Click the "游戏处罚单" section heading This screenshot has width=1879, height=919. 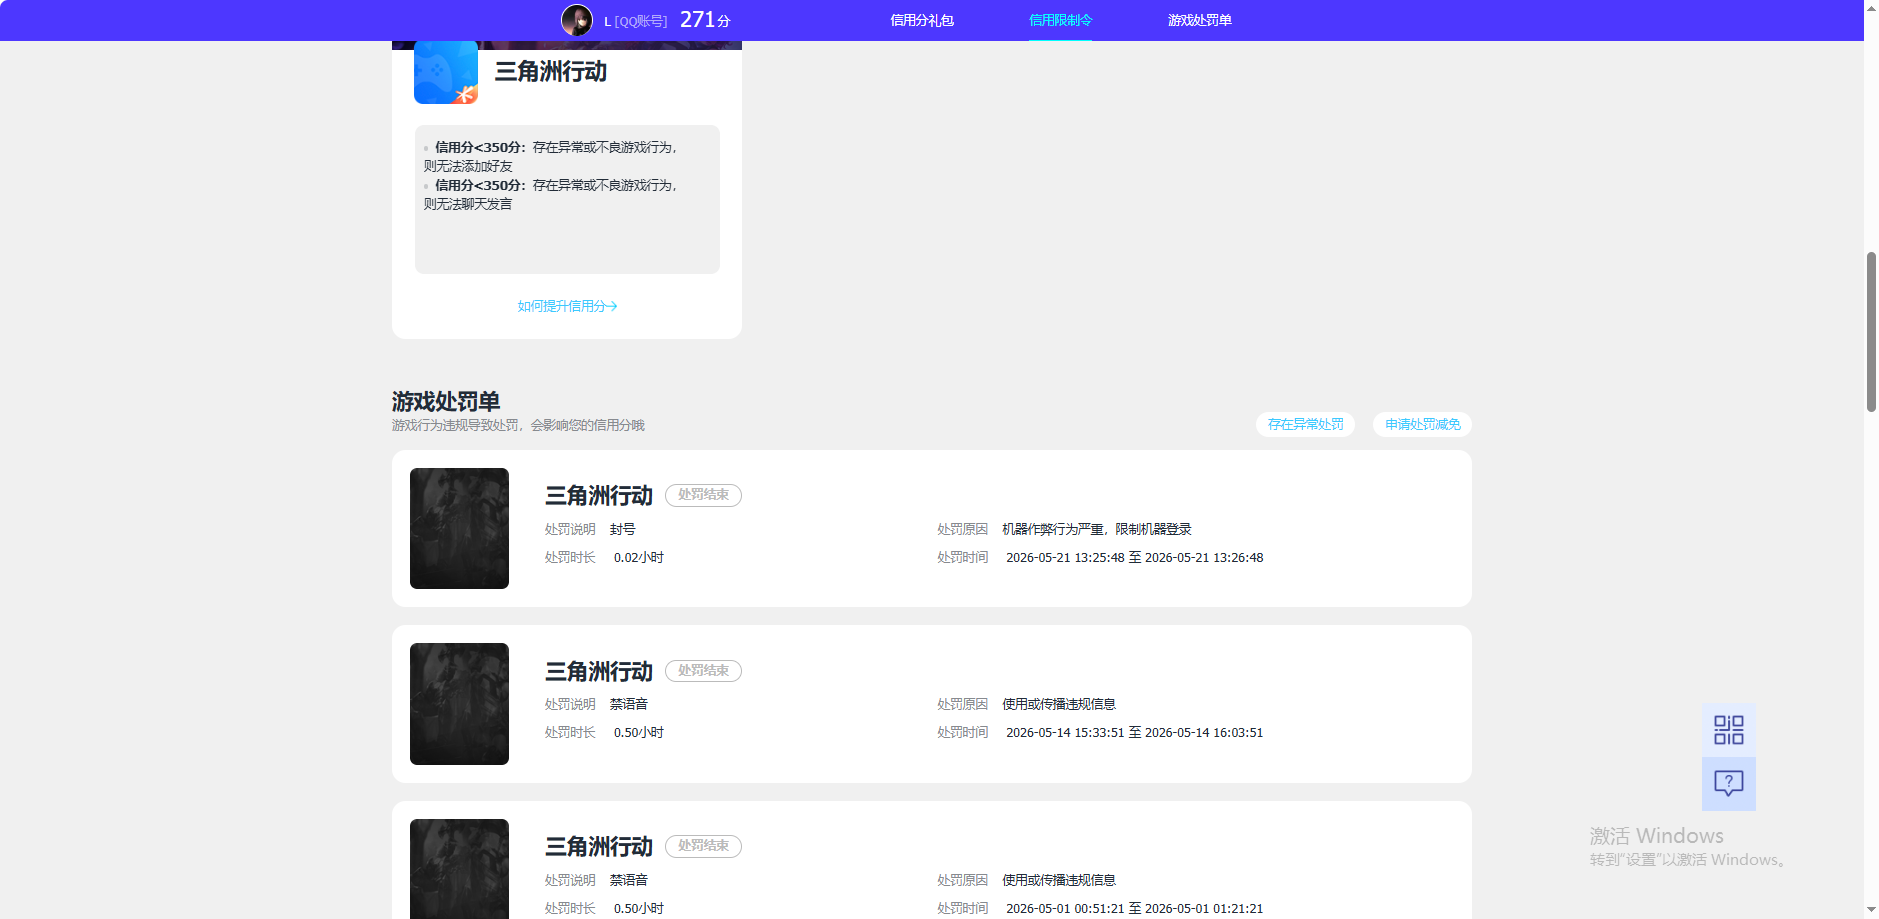tap(446, 402)
